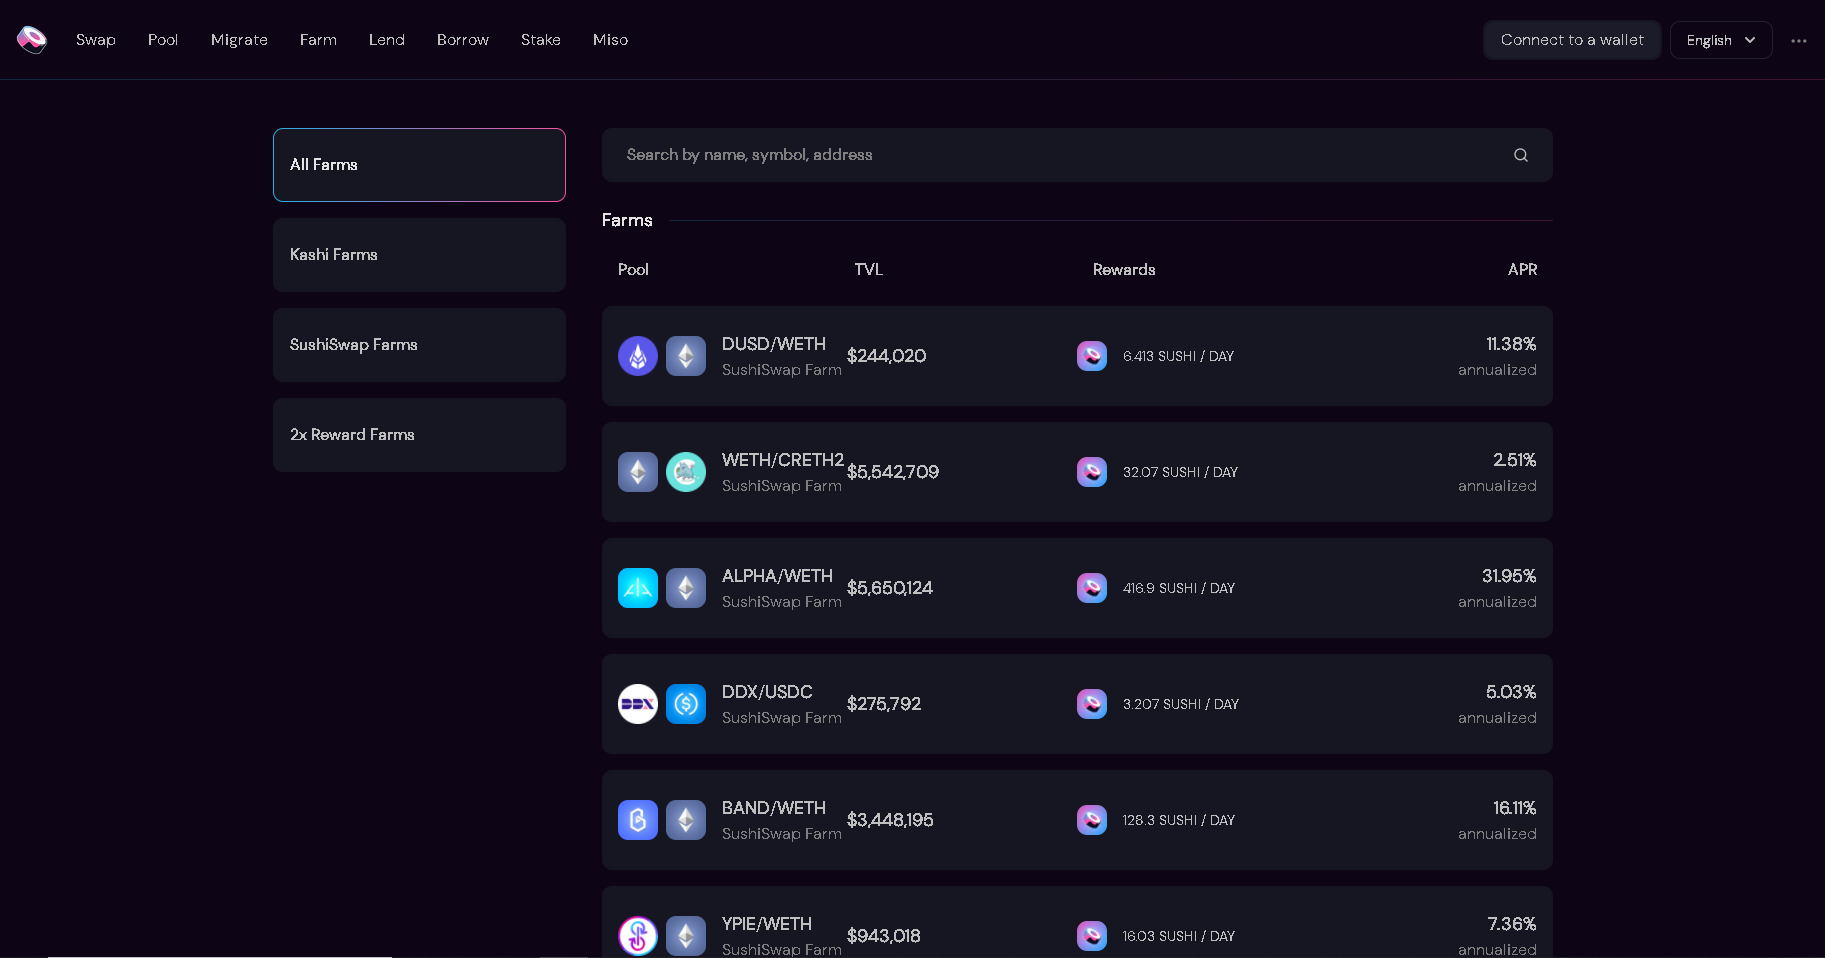The height and width of the screenshot is (958, 1825).
Task: Sort by the APR column header
Action: click(x=1522, y=270)
